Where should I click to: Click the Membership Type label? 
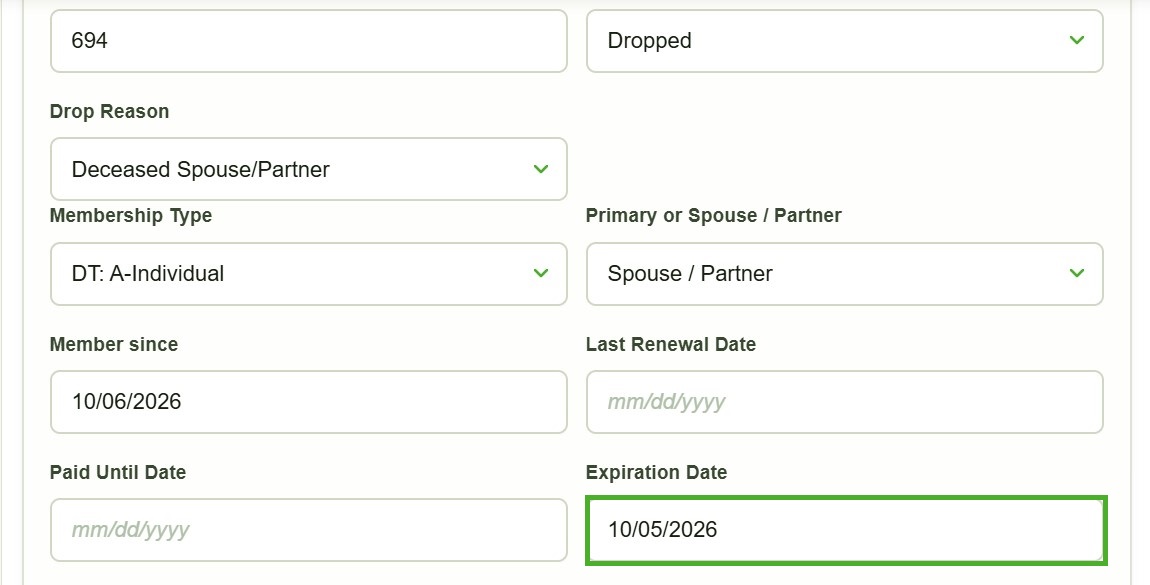(x=131, y=216)
